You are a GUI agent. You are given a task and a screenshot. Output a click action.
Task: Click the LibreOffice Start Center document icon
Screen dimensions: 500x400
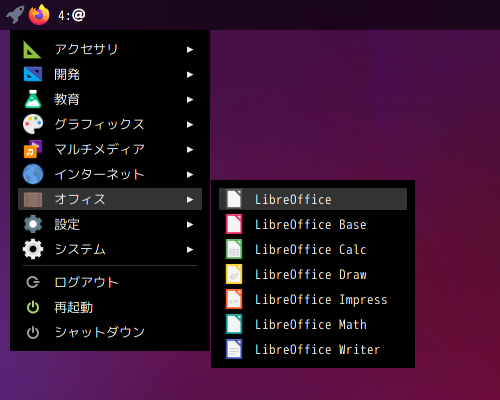(234, 199)
